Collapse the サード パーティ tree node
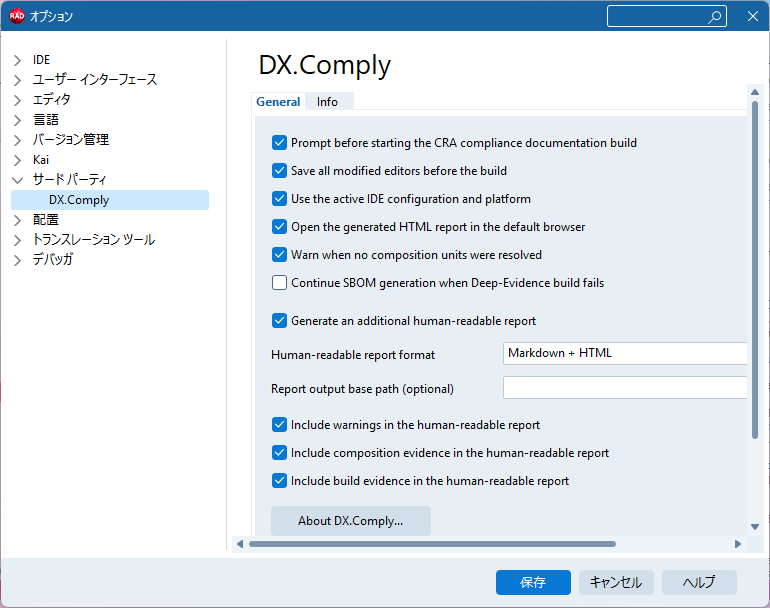This screenshot has height=608, width=770. point(17,180)
